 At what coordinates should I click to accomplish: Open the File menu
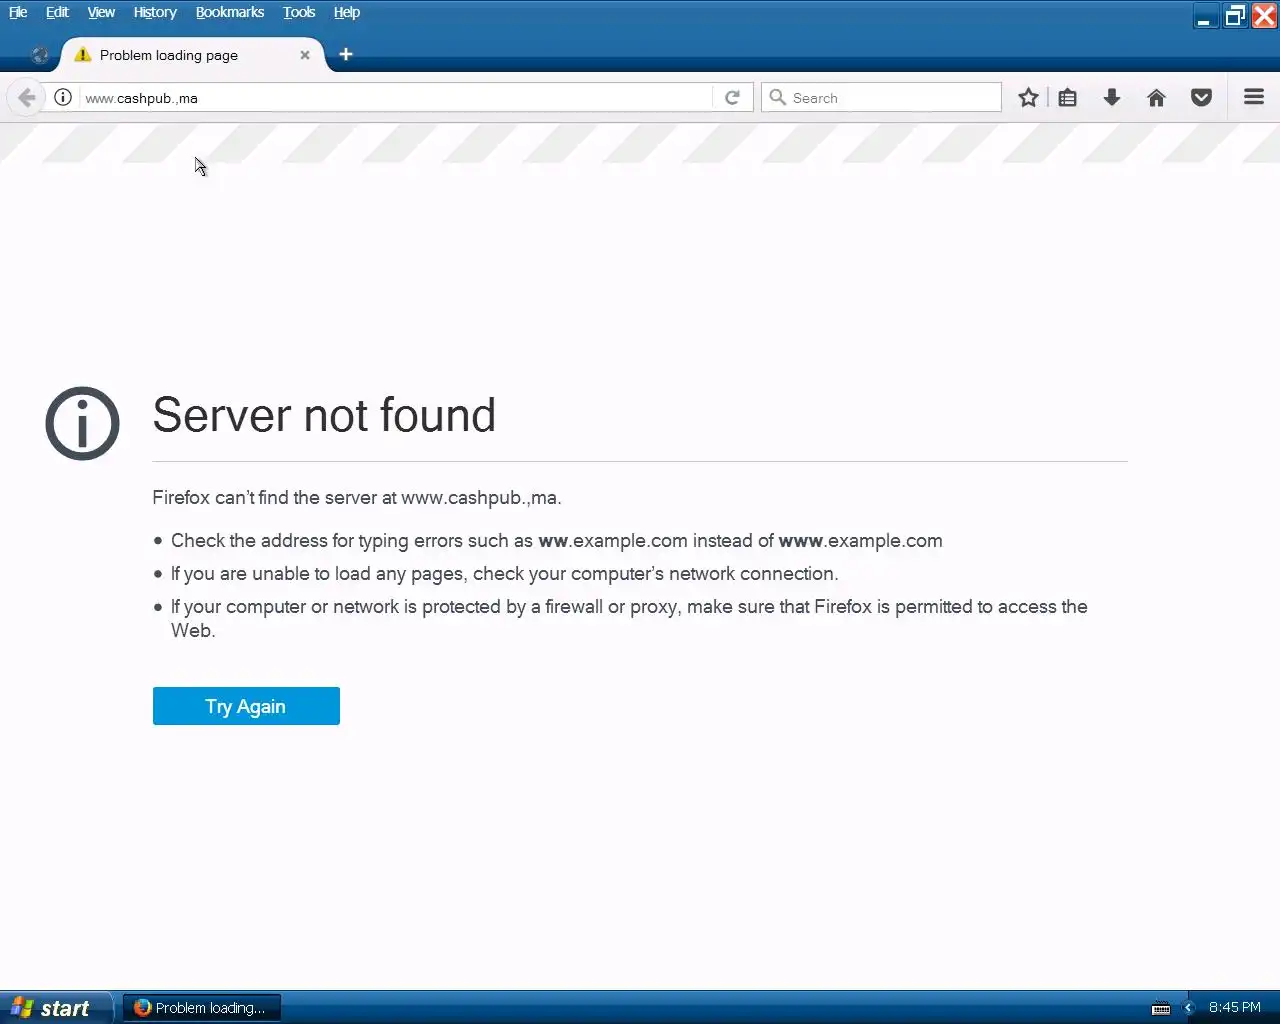(18, 12)
